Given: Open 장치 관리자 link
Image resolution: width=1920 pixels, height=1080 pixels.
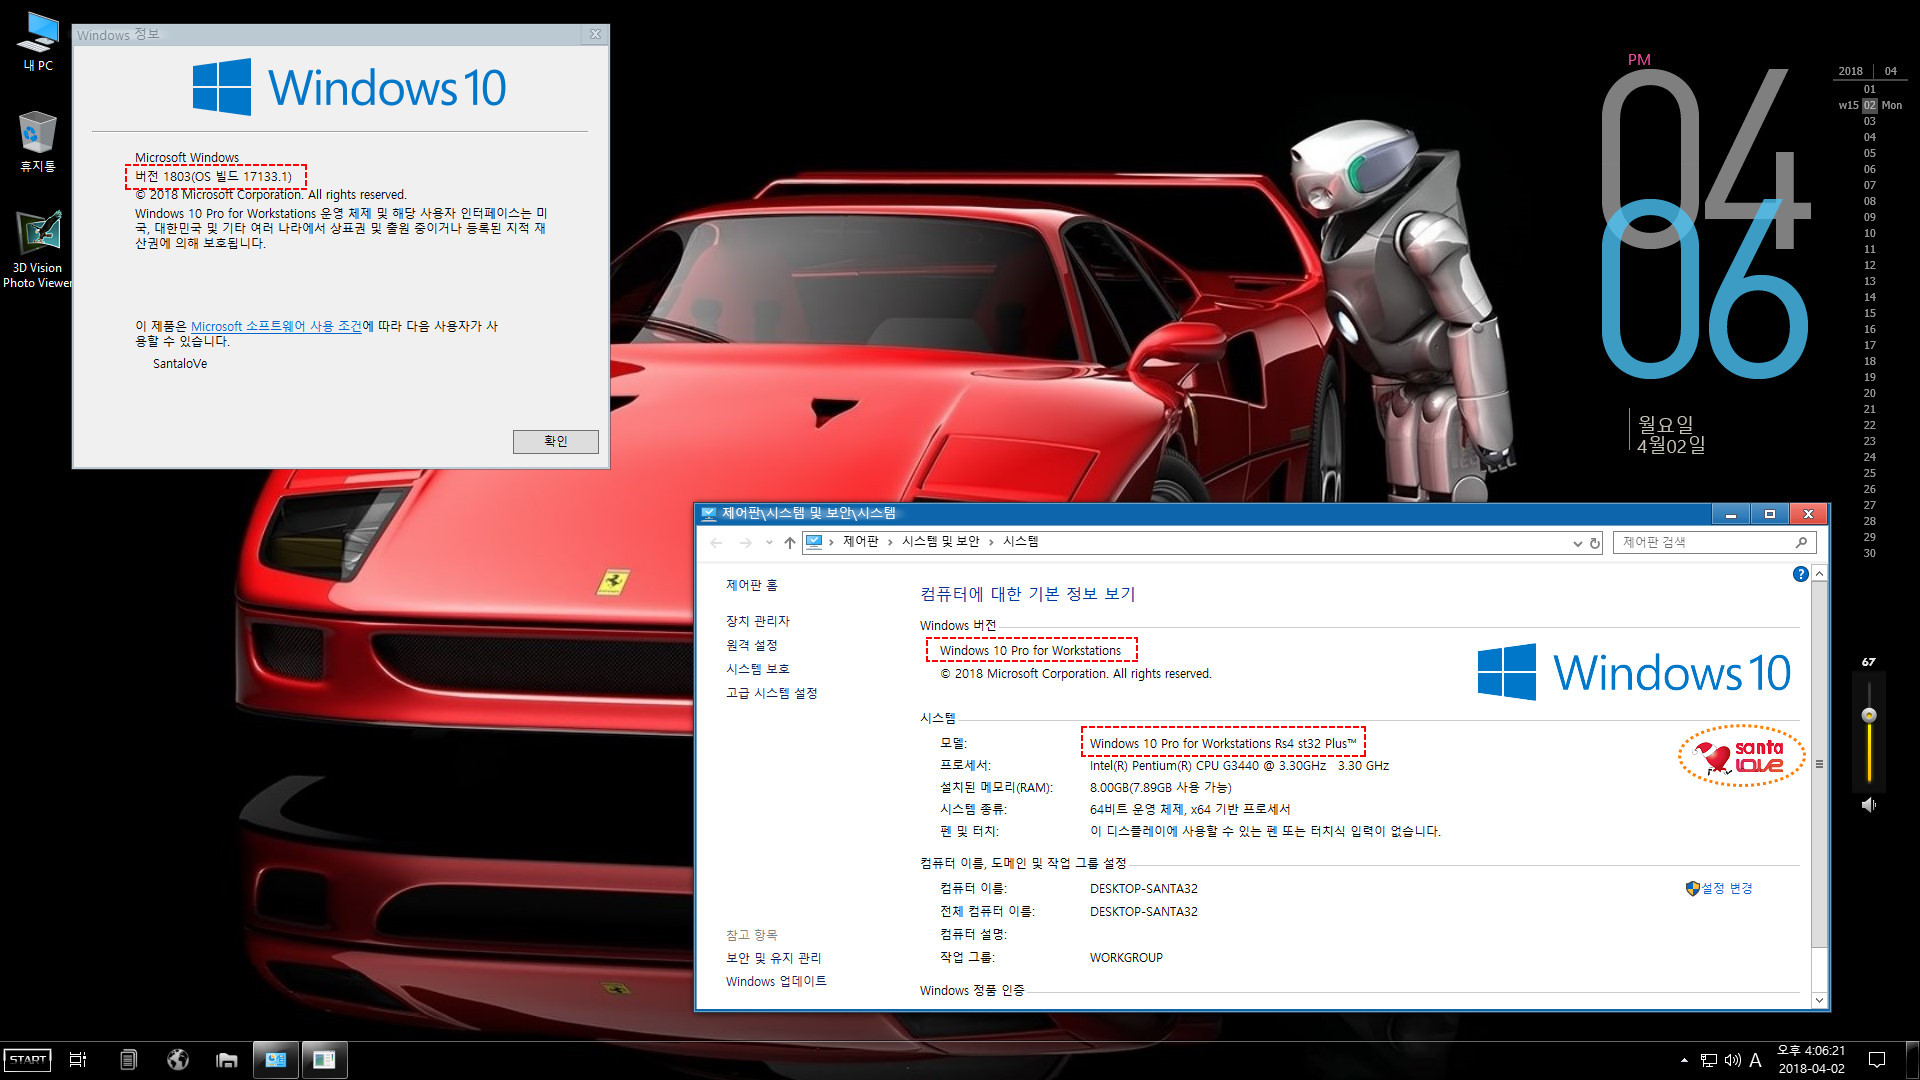Looking at the screenshot, I should click(758, 621).
